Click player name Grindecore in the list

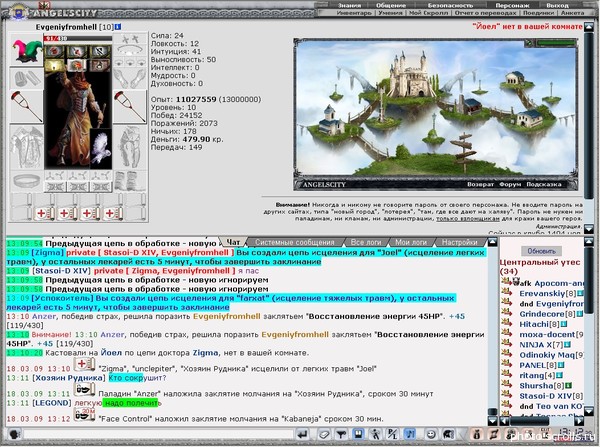click(x=542, y=314)
